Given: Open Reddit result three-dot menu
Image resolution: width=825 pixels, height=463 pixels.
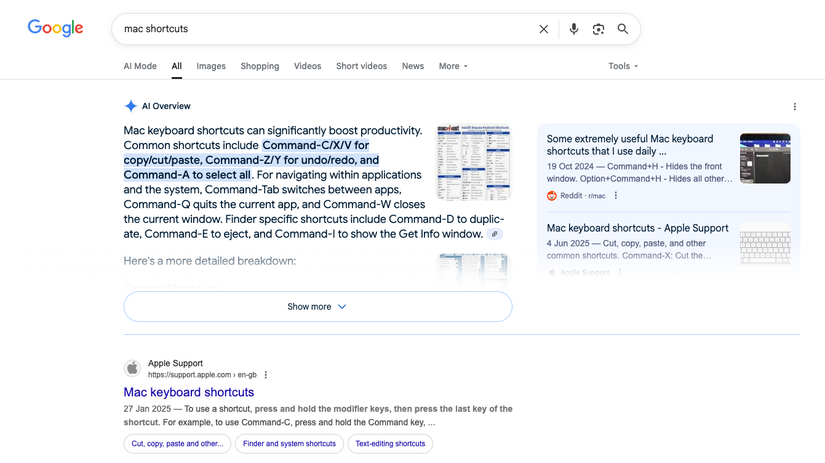Looking at the screenshot, I should [616, 195].
